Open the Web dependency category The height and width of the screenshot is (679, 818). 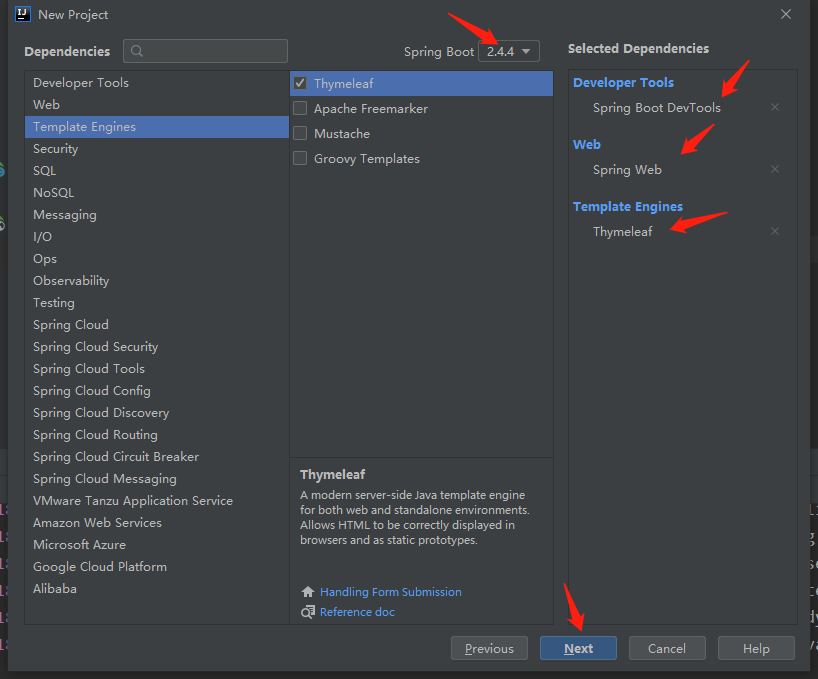point(157,104)
